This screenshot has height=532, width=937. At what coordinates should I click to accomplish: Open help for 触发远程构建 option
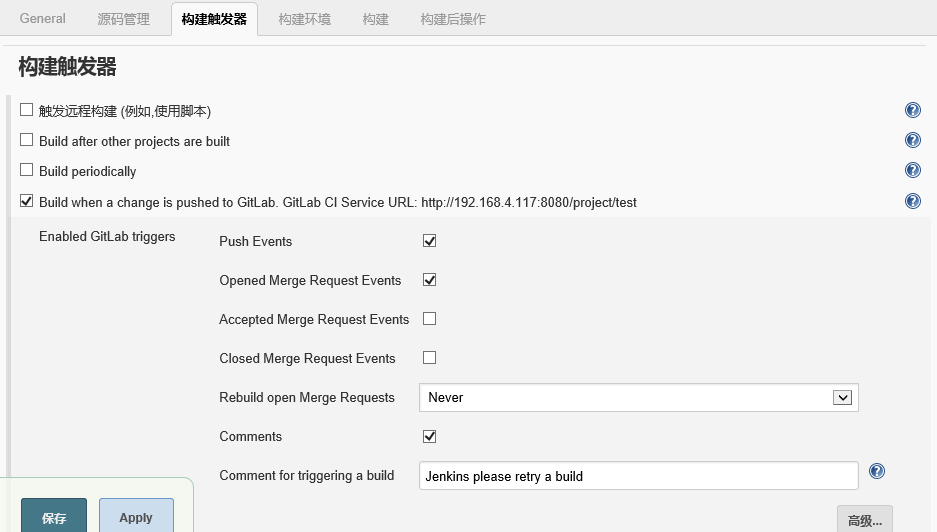coord(912,111)
